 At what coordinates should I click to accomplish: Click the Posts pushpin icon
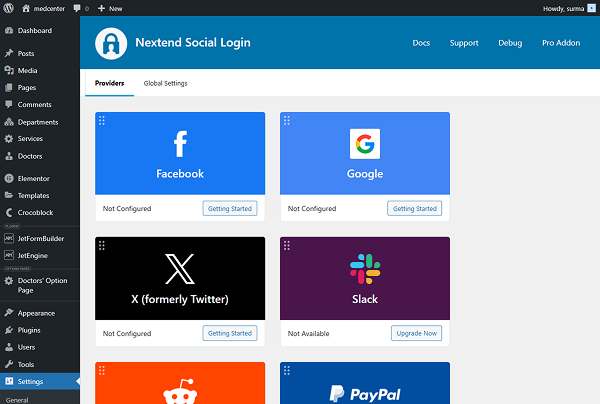(9, 53)
